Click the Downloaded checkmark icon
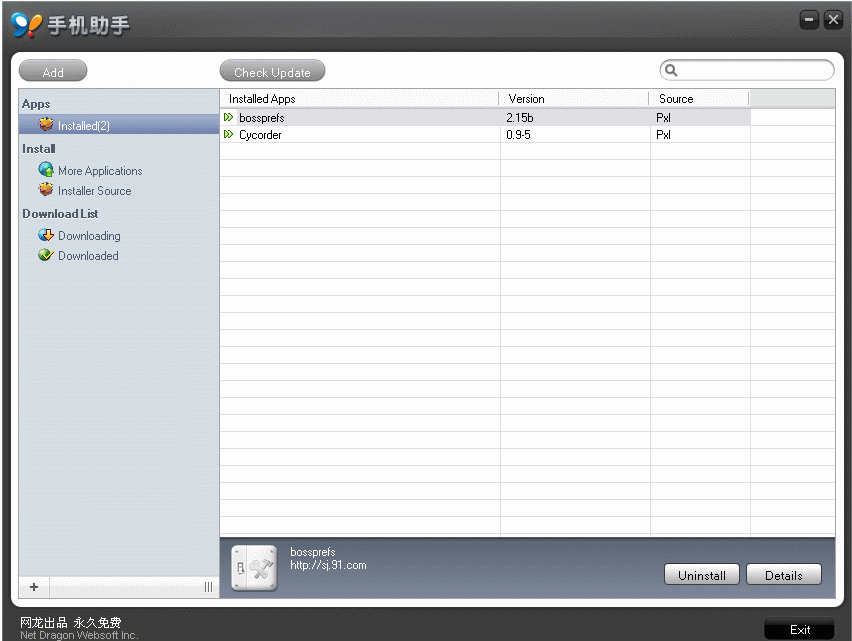The image size is (852, 641). (x=46, y=256)
